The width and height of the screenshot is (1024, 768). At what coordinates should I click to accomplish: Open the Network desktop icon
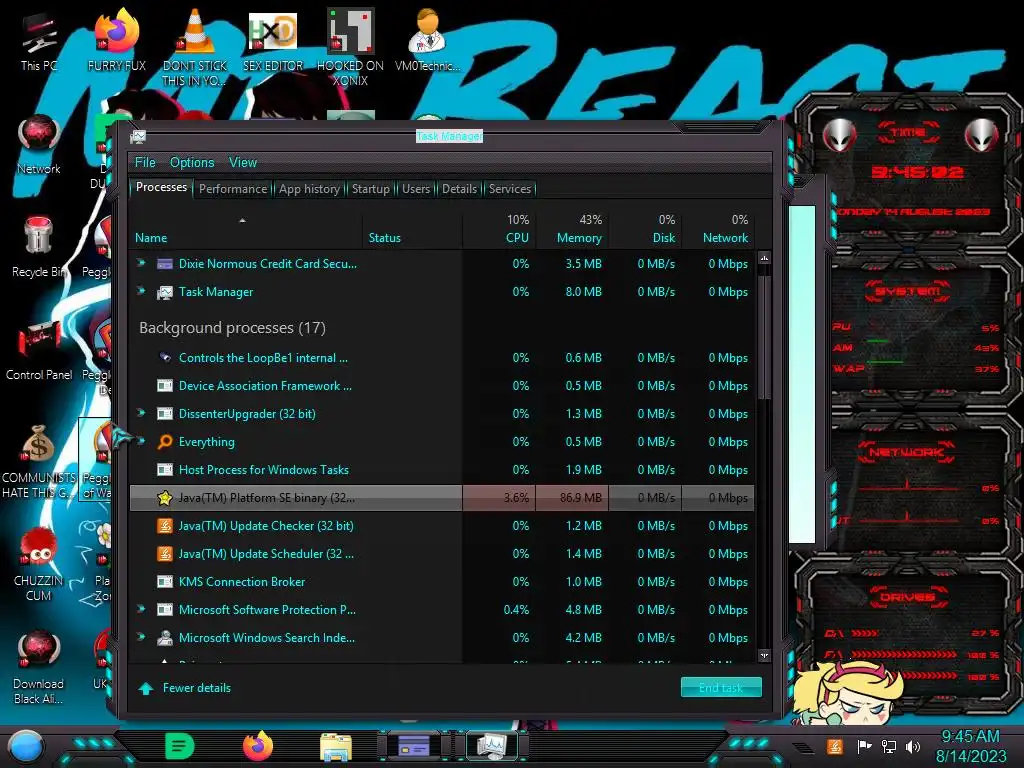click(x=39, y=145)
